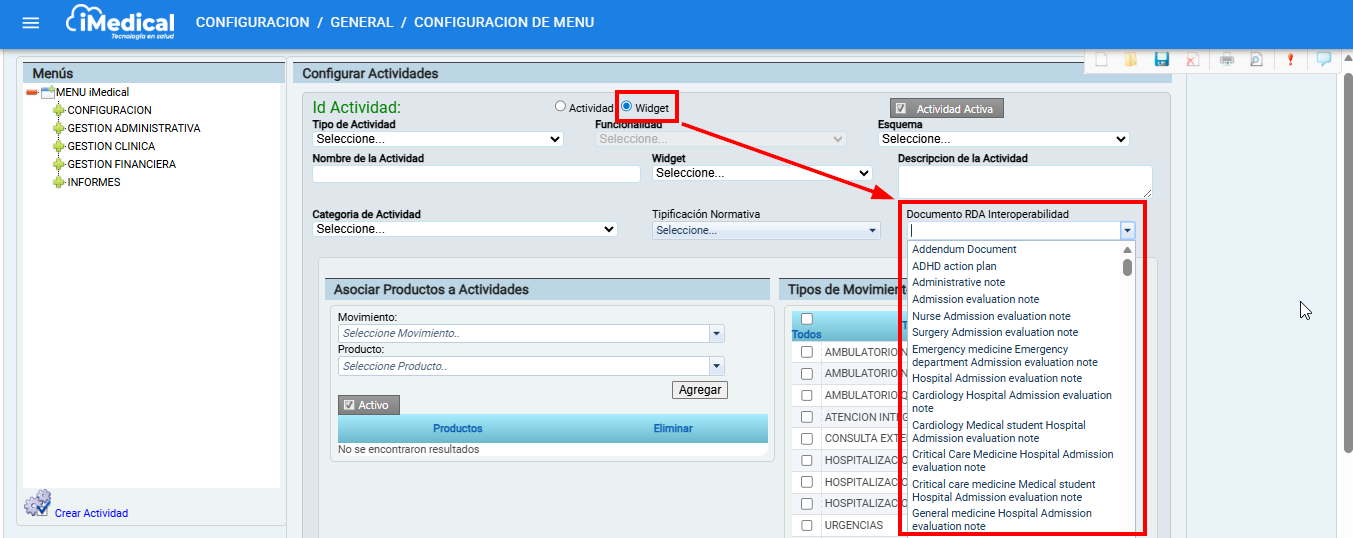Click the delete document red X icon
The width and height of the screenshot is (1353, 538).
click(x=1192, y=60)
